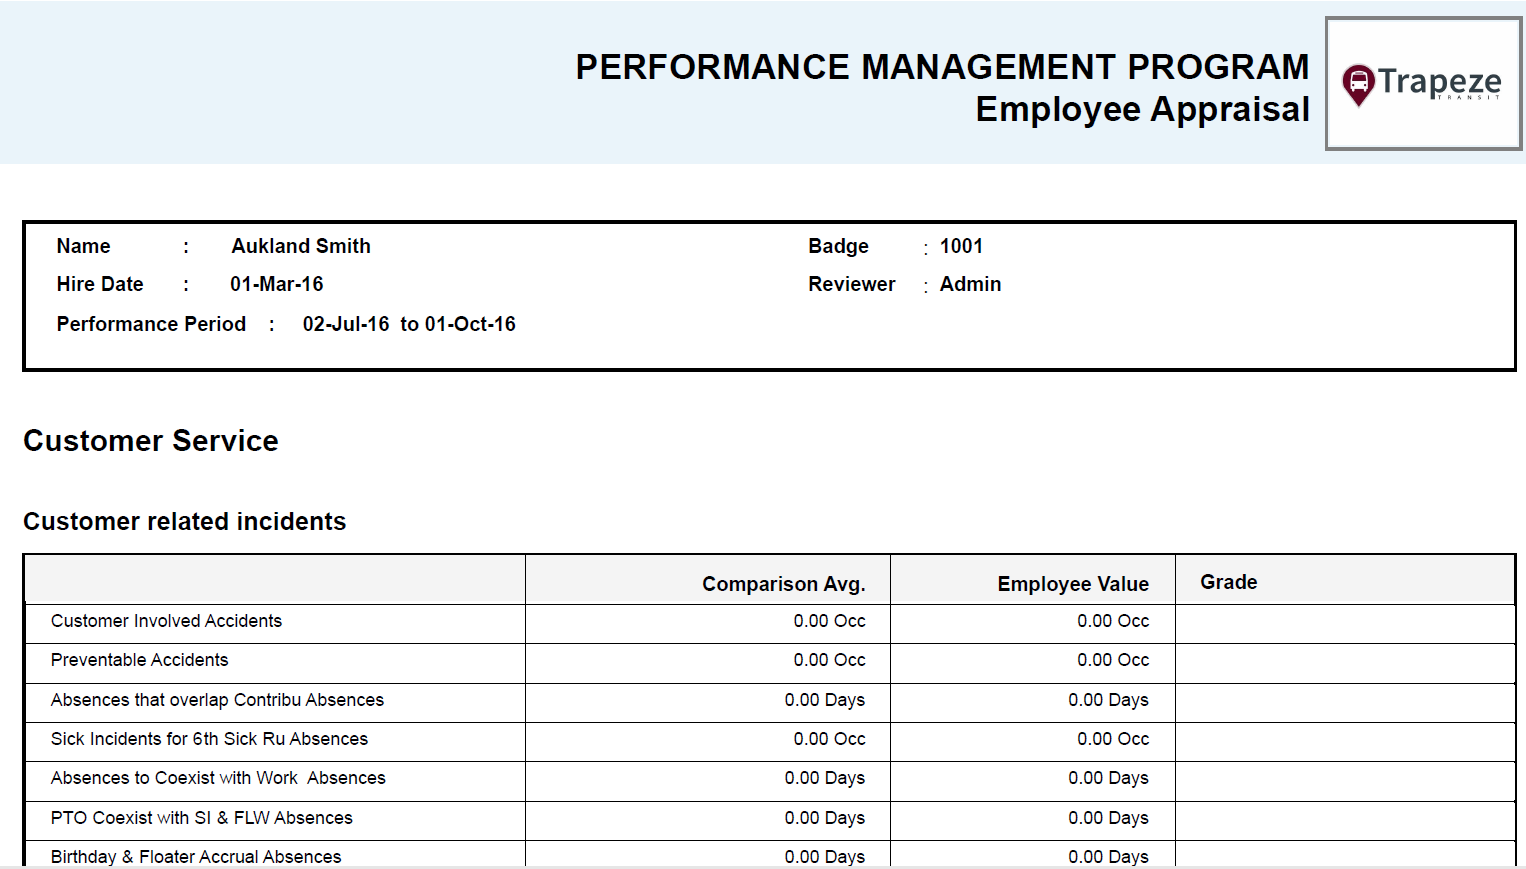Click the Grade column header
Image resolution: width=1526 pixels, height=869 pixels.
1228,581
